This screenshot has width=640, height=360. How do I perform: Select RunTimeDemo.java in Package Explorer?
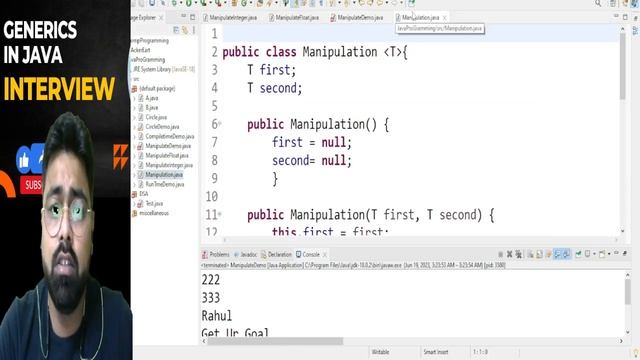point(164,184)
